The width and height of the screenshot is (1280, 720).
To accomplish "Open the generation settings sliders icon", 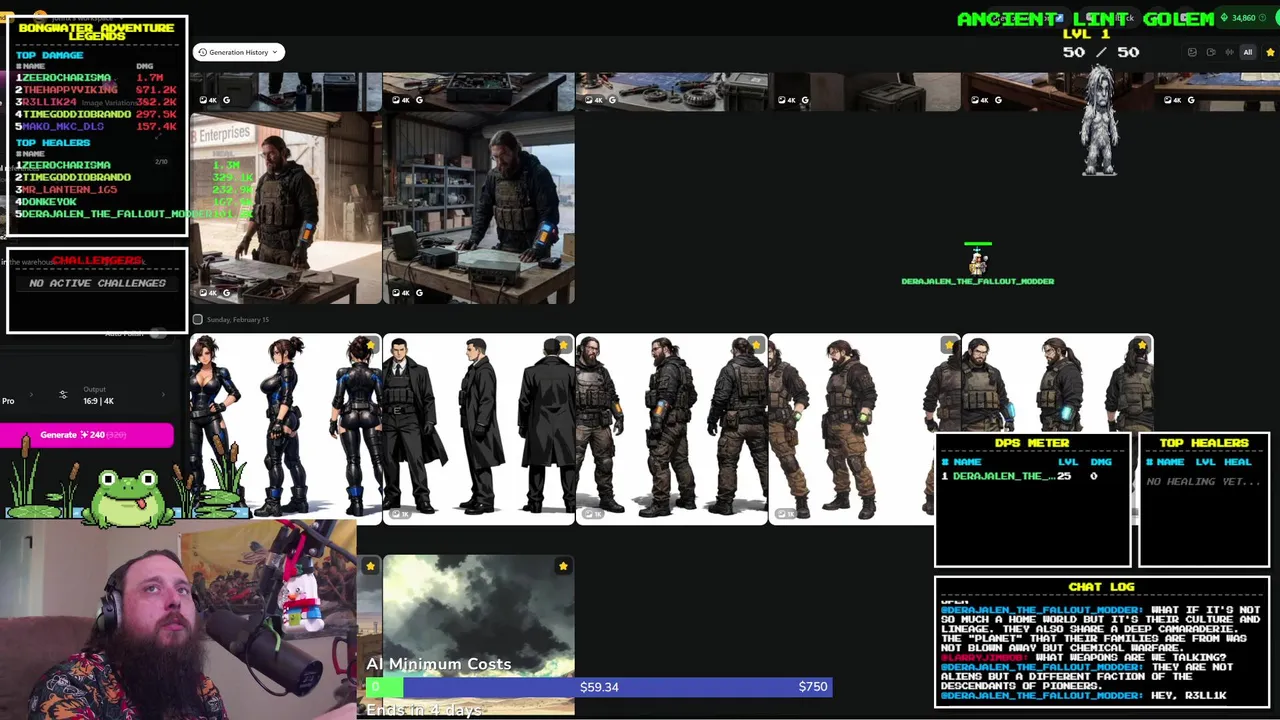I will 63,396.
